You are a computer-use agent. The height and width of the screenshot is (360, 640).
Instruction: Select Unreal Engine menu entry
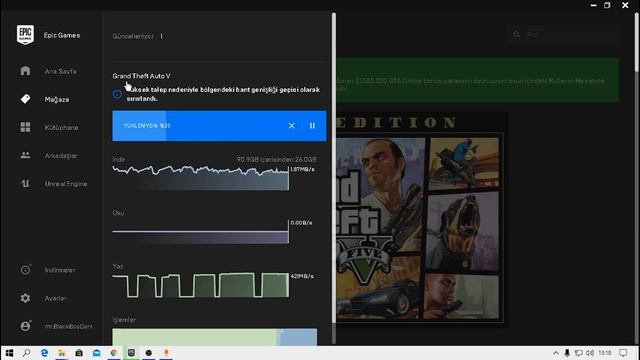pyautogui.click(x=66, y=184)
